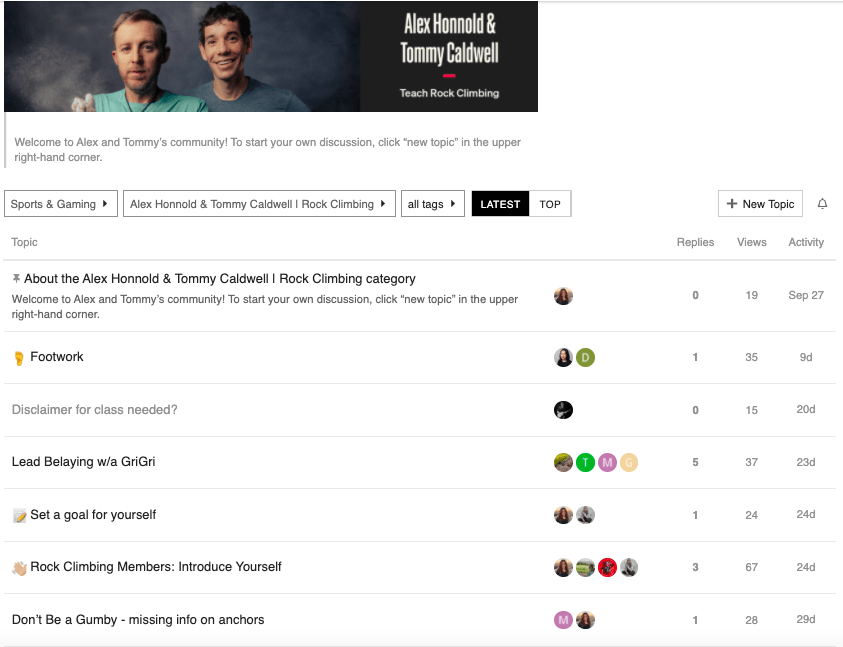Click the welcome excerpt under the About topic
The image size is (843, 647).
coord(265,307)
